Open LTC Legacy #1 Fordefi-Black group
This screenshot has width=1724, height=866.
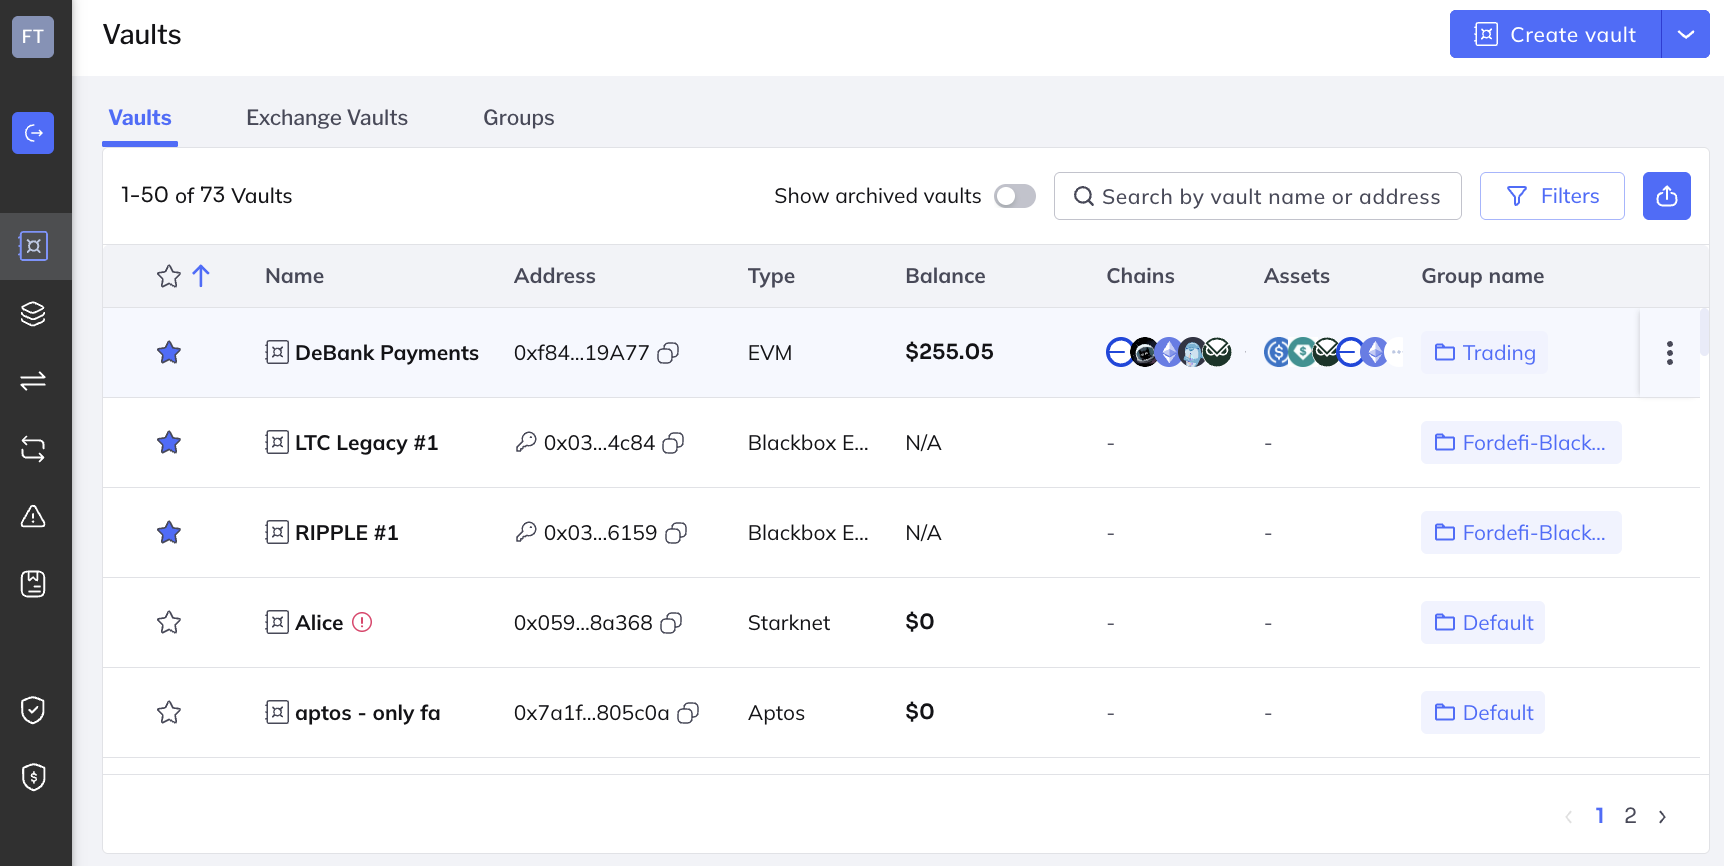tap(1521, 442)
